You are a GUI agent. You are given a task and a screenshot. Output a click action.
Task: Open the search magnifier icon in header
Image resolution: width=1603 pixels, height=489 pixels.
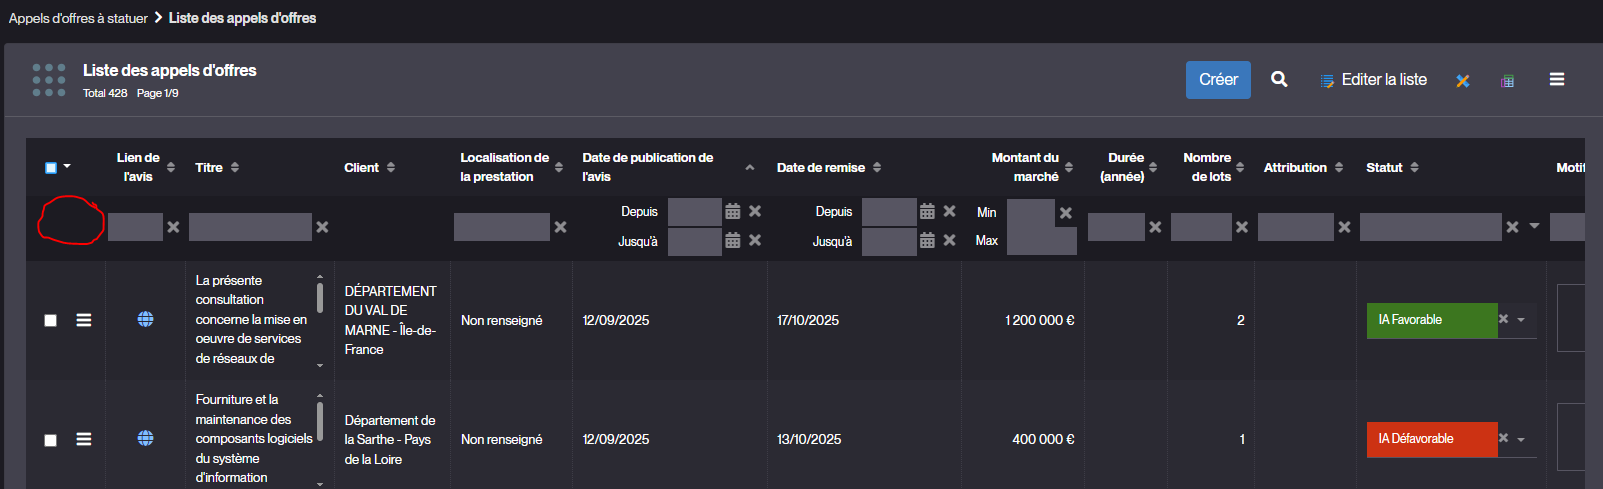click(x=1279, y=80)
